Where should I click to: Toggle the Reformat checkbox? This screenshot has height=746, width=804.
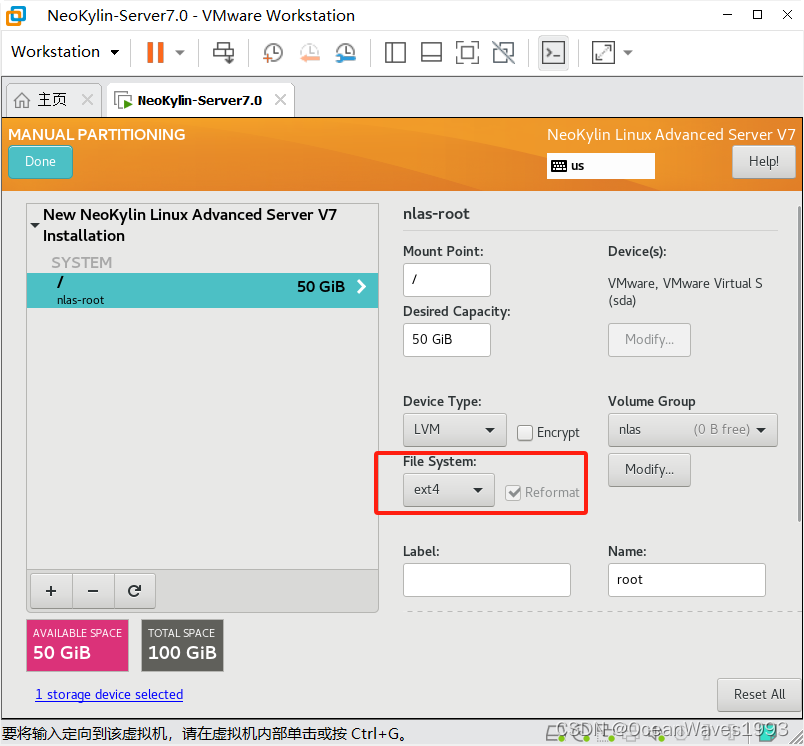tap(513, 493)
